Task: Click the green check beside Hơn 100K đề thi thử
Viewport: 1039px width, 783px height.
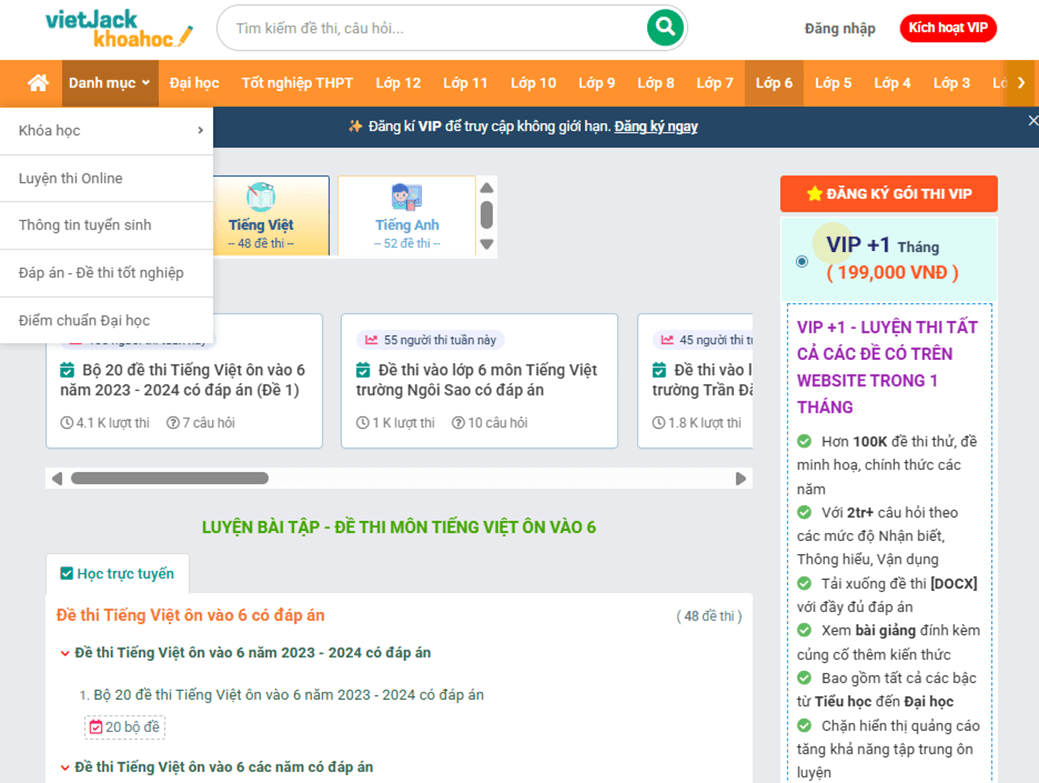Action: [803, 441]
